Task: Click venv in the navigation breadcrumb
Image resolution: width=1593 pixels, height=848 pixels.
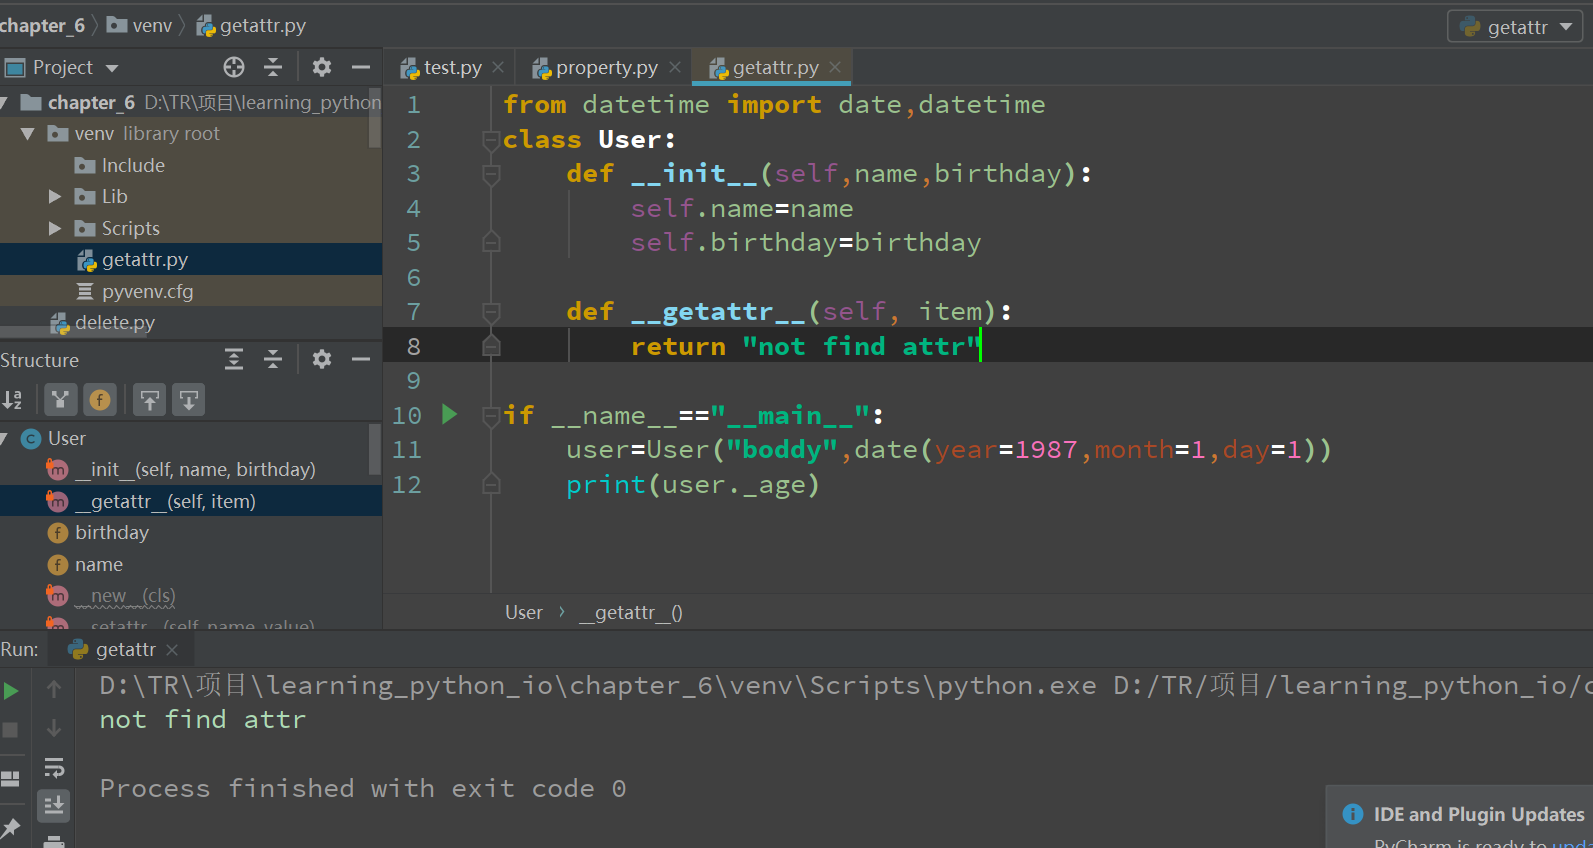Action: click(140, 26)
